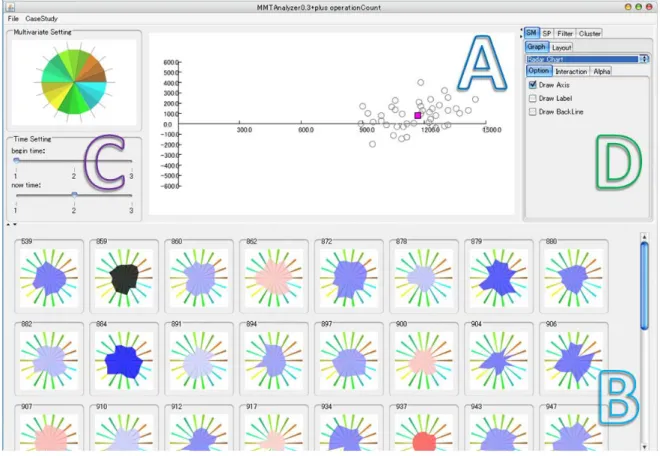Select radar chart thumbnail 910
660x456 pixels.
coord(124,432)
